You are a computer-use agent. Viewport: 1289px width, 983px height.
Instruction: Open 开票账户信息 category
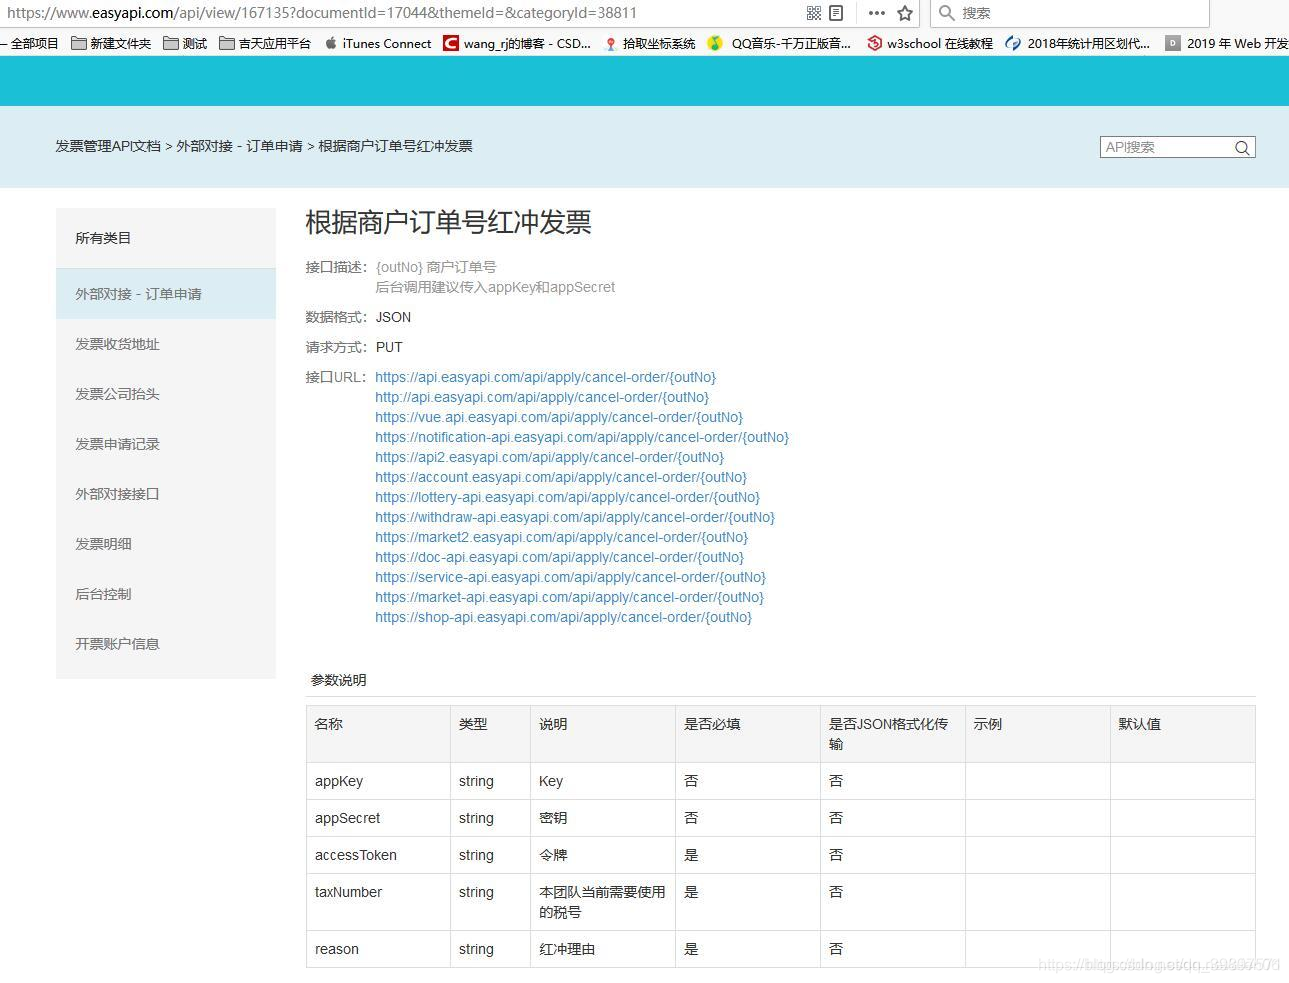166,644
